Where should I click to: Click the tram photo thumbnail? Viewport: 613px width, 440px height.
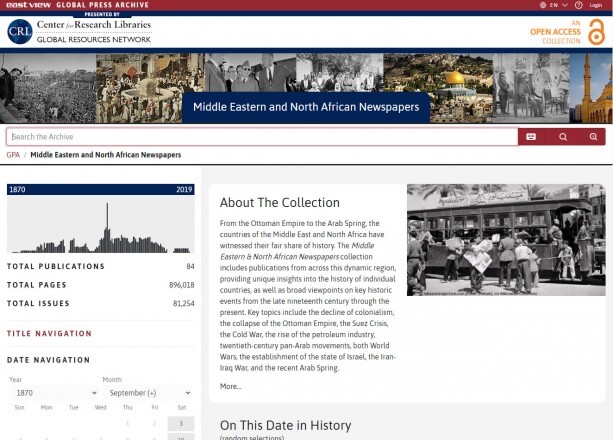506,240
